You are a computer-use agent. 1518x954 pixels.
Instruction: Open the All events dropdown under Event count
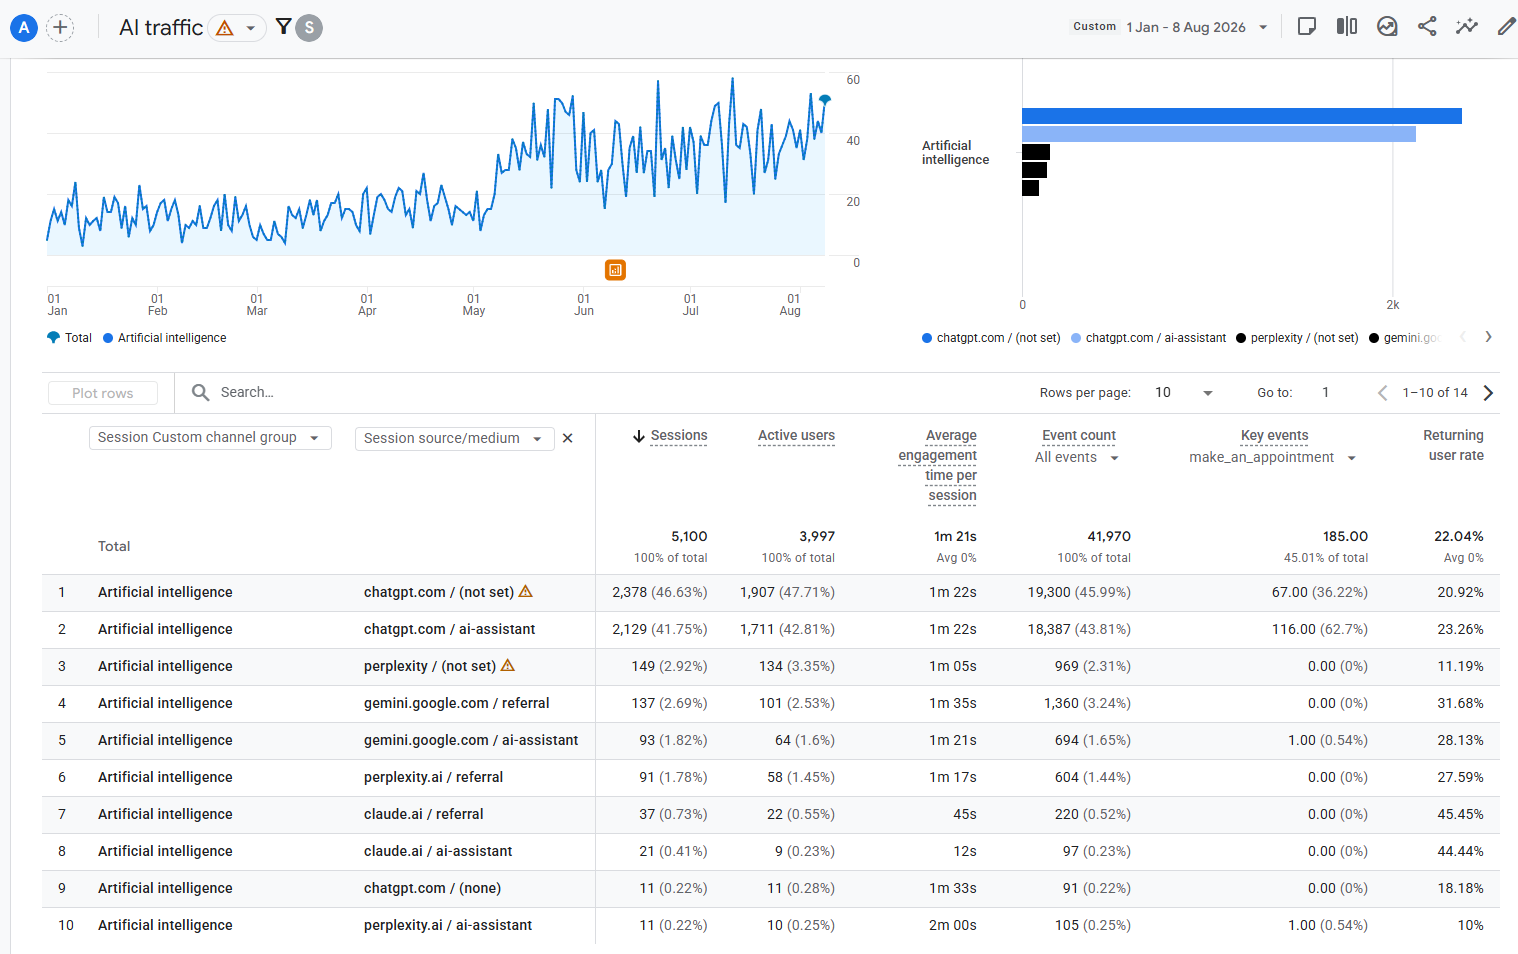[x=1077, y=458]
